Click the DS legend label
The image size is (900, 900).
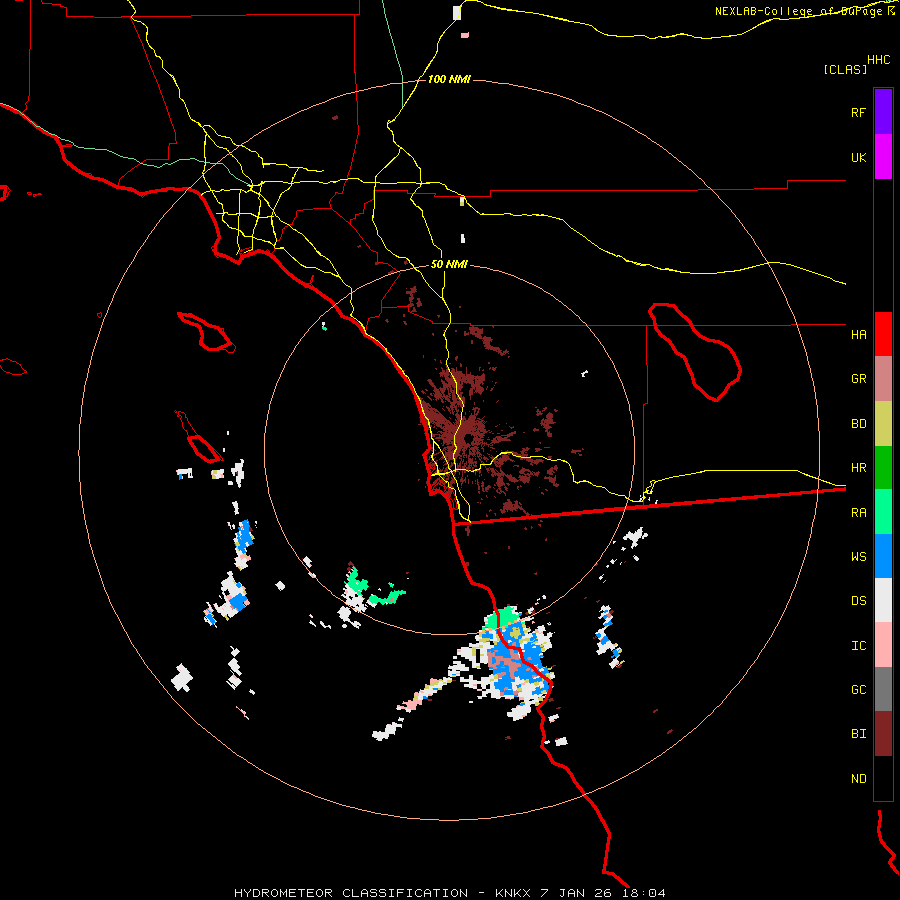click(858, 601)
